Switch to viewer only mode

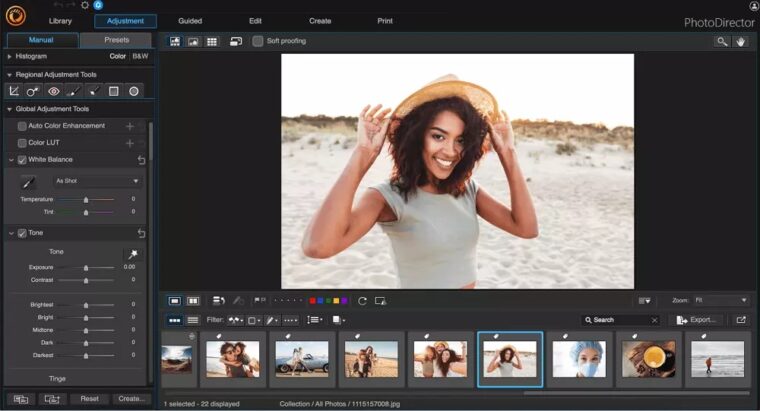pyautogui.click(x=193, y=41)
